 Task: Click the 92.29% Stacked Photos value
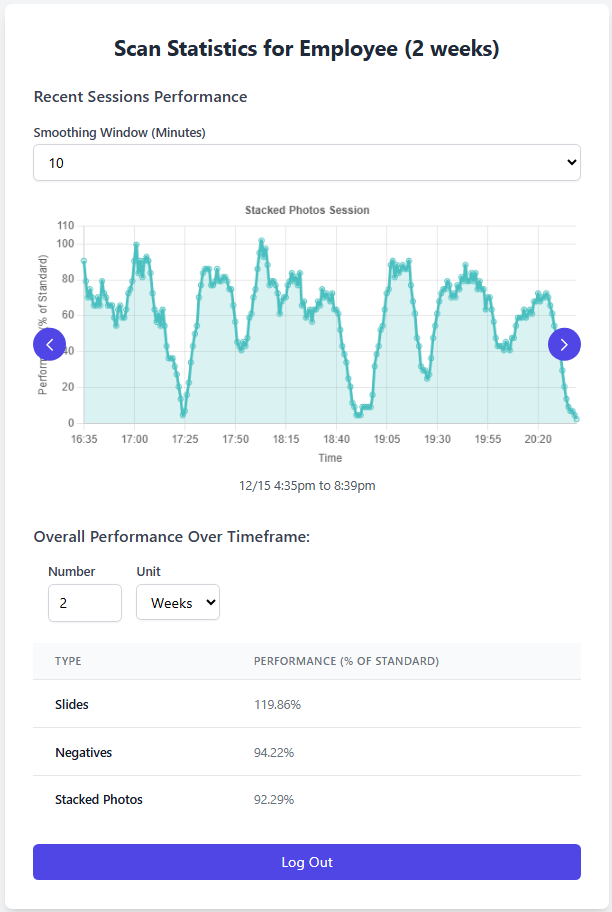tap(274, 799)
